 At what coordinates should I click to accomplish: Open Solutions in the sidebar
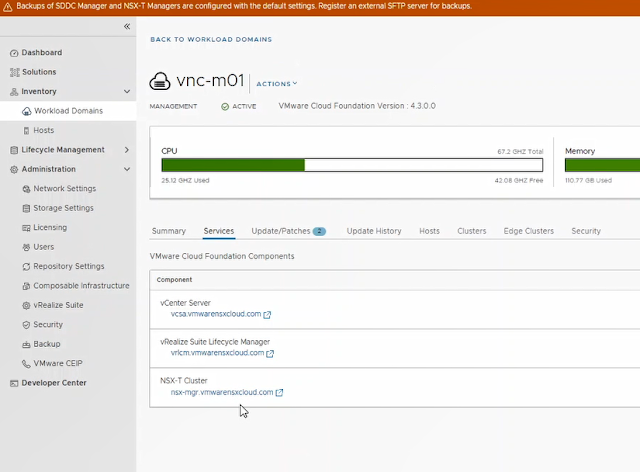coord(39,72)
